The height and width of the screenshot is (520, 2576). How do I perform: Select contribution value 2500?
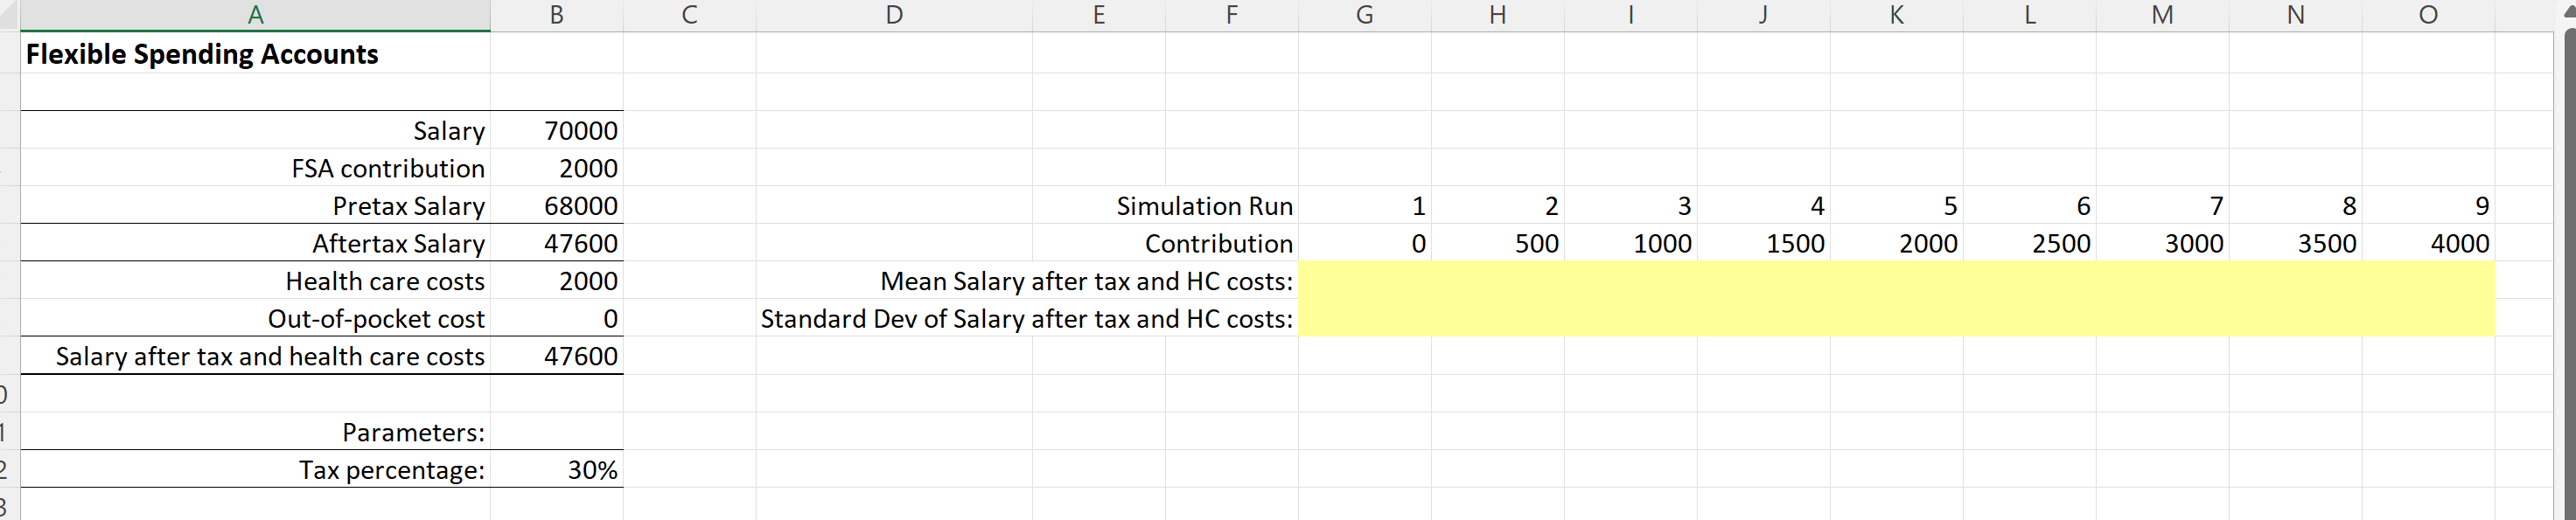[x=2030, y=243]
